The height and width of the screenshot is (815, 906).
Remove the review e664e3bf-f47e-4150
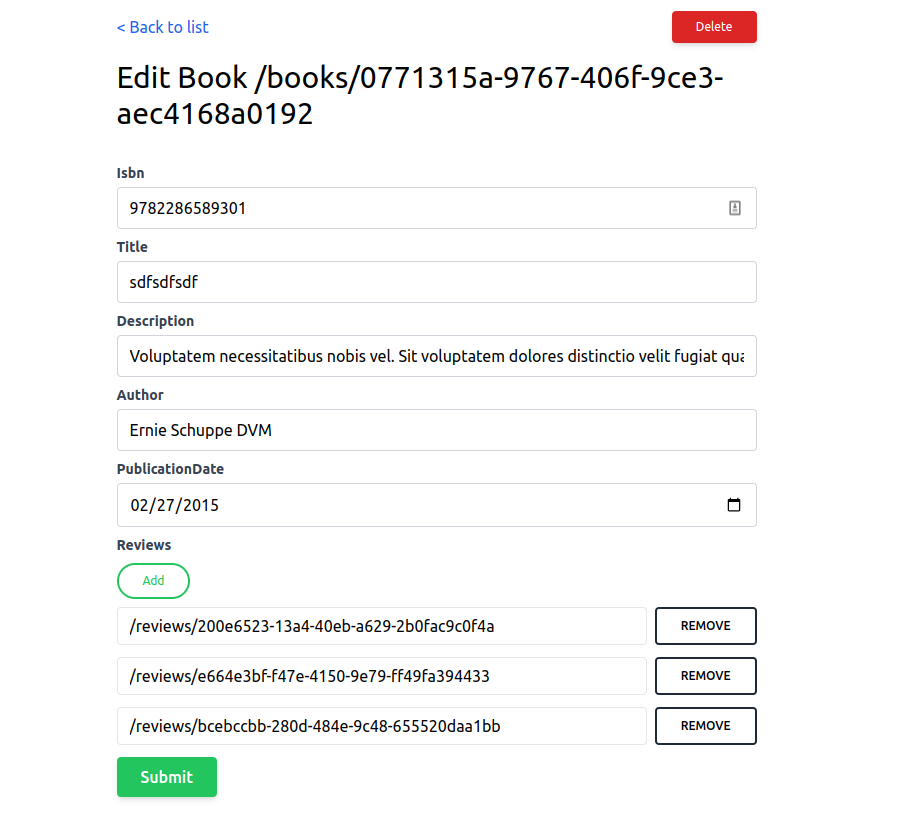tap(705, 676)
